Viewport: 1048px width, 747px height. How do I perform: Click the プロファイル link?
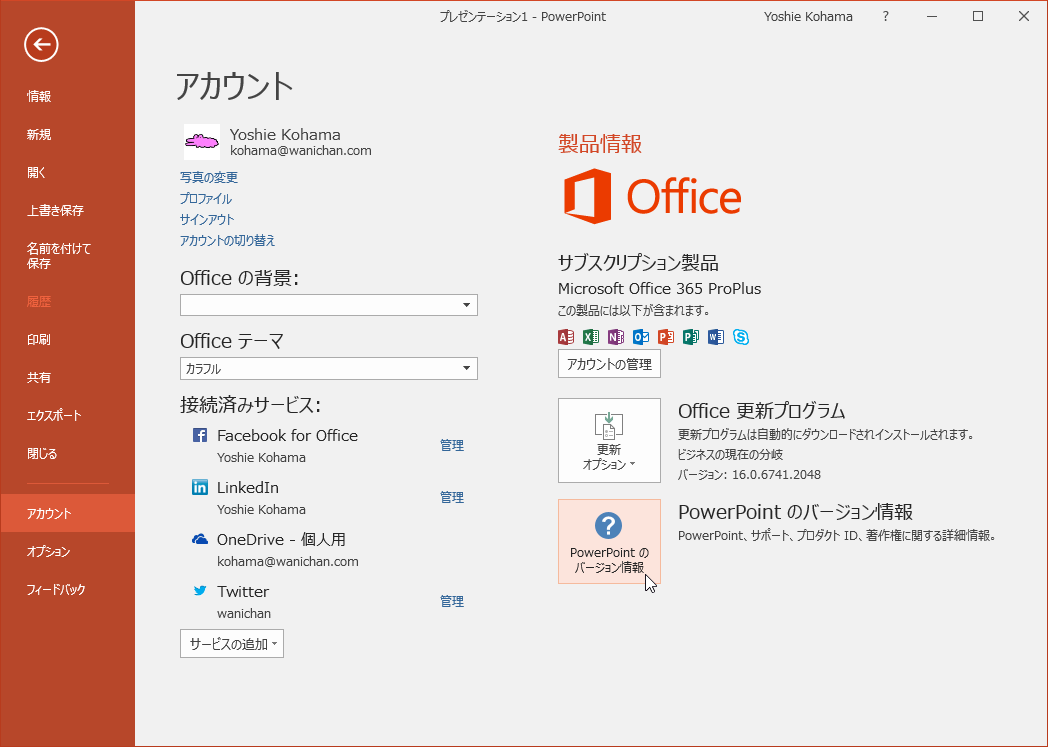(x=206, y=198)
